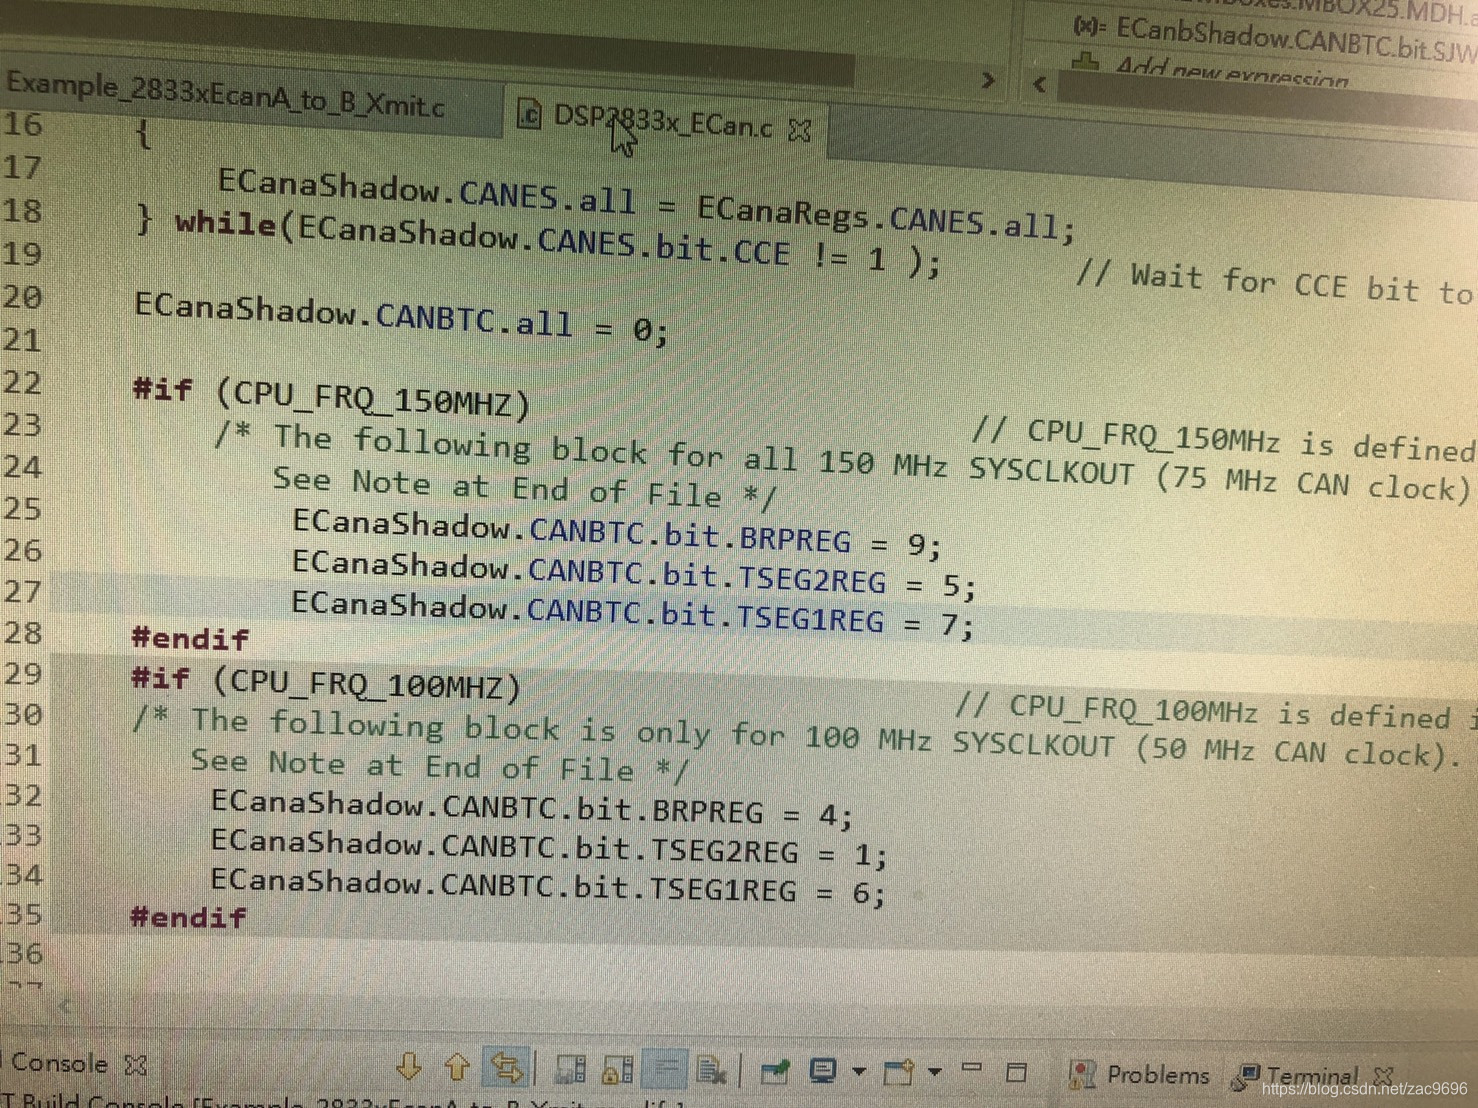Clear the console output
Screen dimensions: 1478x1108
click(x=711, y=1070)
